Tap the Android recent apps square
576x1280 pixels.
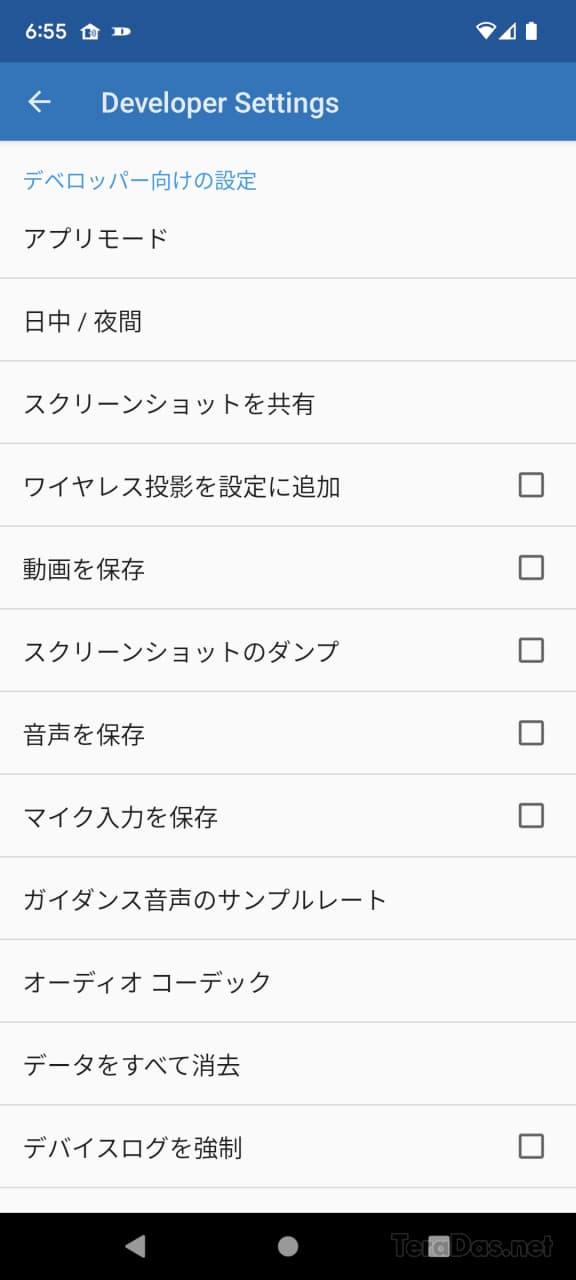pyautogui.click(x=440, y=1245)
